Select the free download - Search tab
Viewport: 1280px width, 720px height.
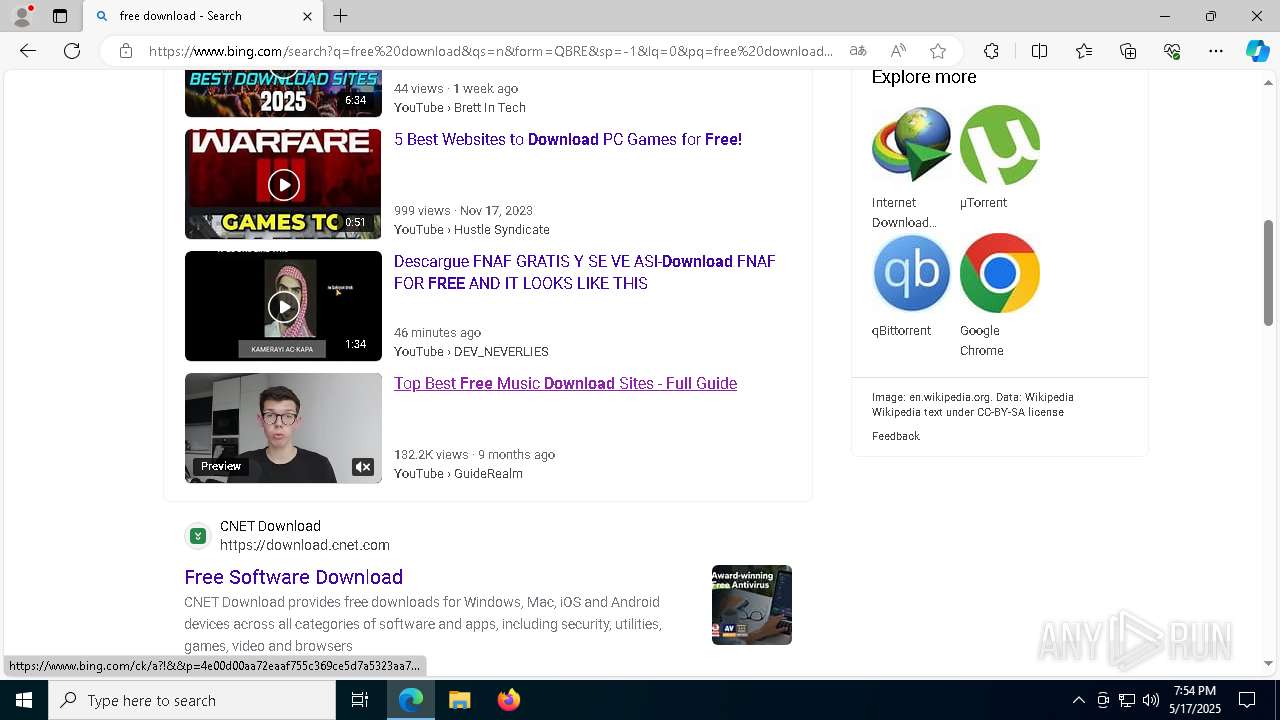point(203,16)
